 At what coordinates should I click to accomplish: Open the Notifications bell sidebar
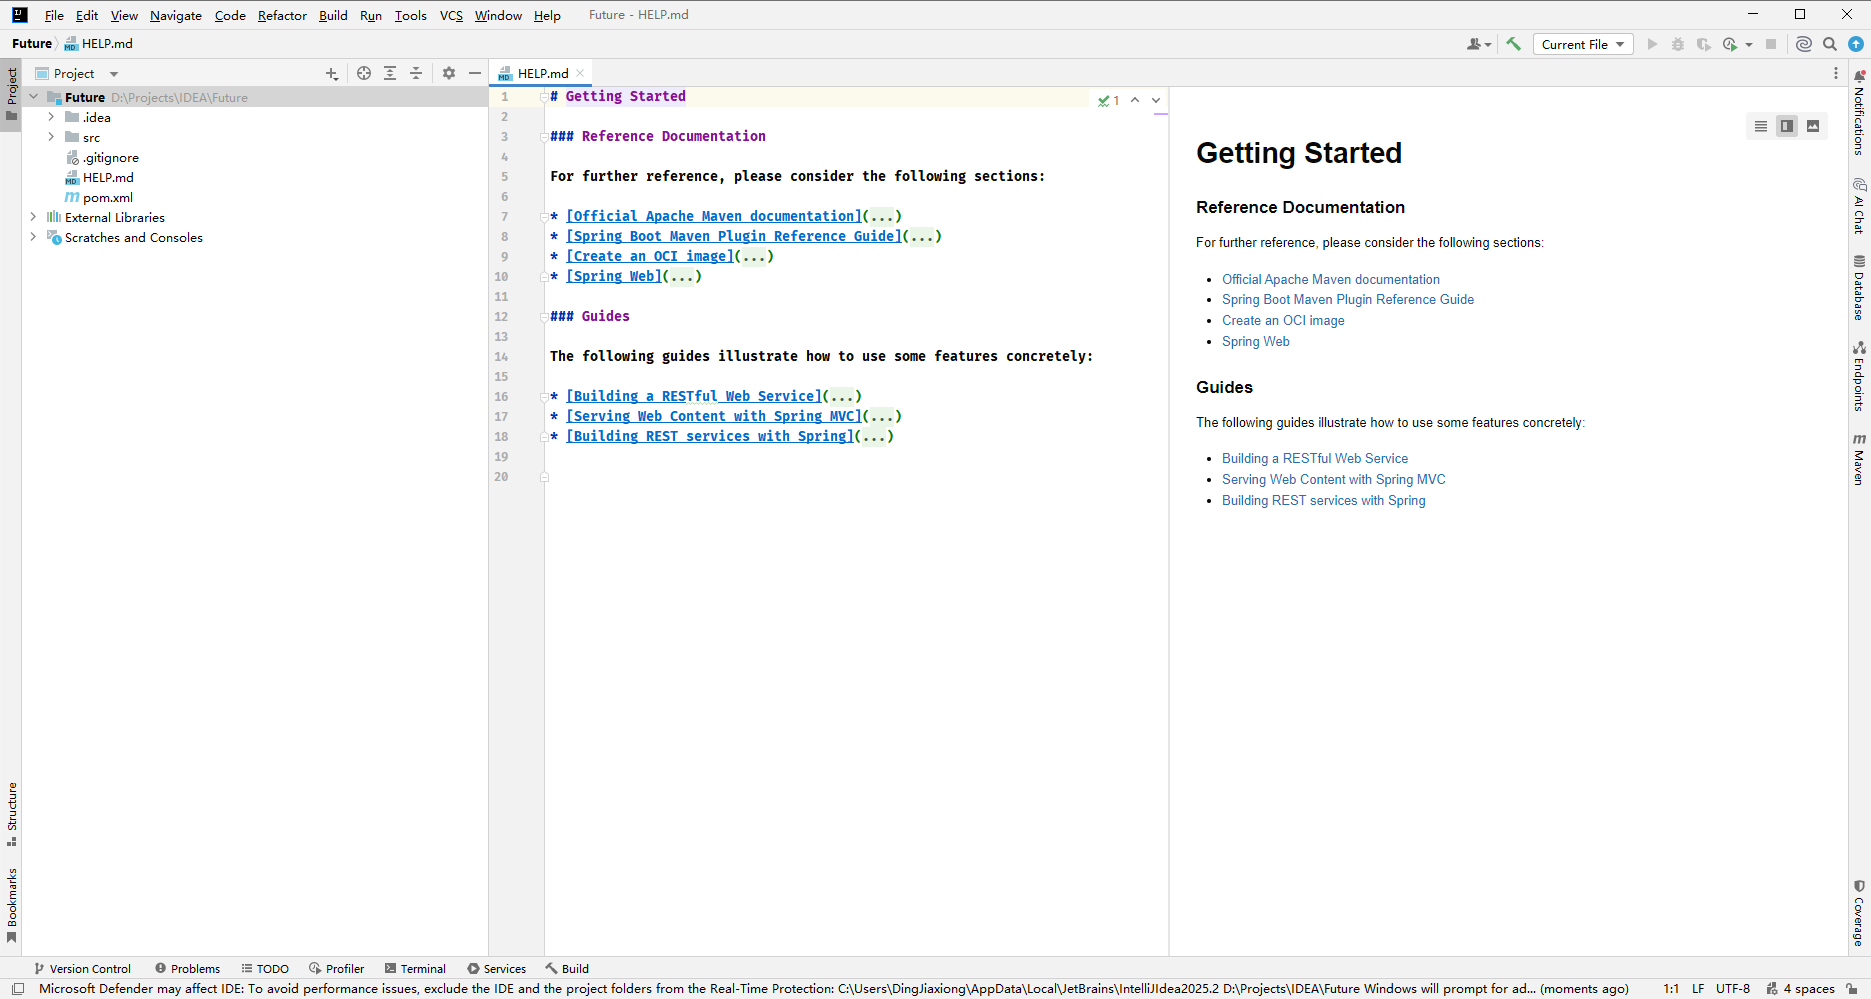coord(1859,112)
